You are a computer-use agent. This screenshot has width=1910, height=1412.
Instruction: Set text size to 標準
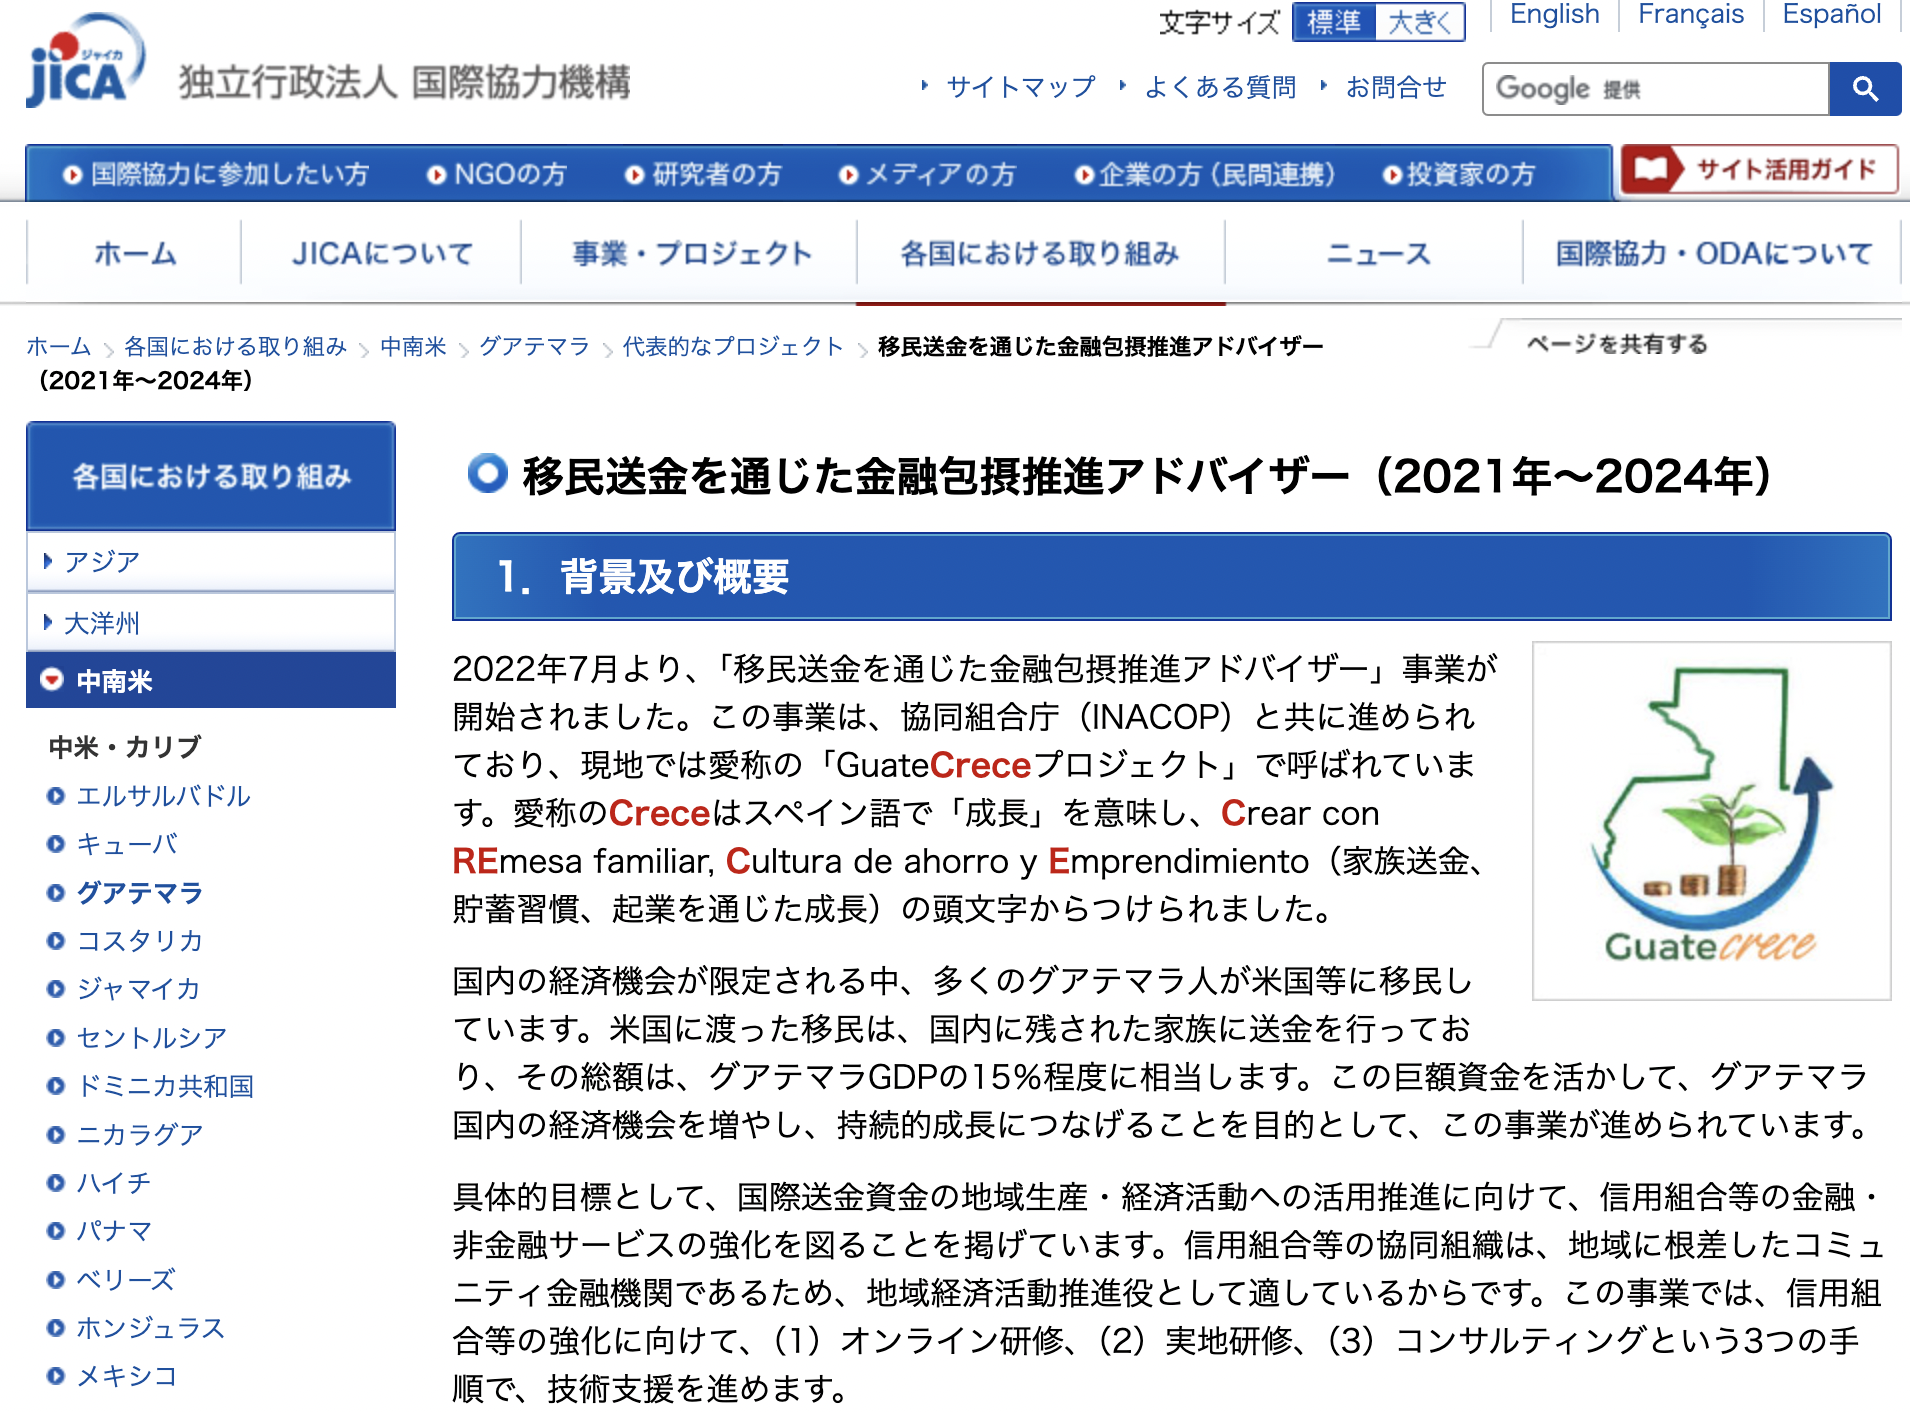click(x=1334, y=22)
